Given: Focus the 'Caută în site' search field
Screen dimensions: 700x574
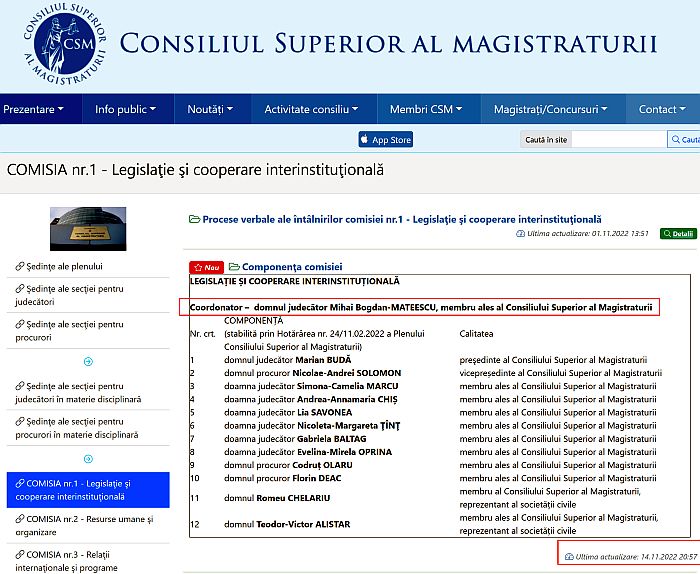Looking at the screenshot, I should (619, 140).
